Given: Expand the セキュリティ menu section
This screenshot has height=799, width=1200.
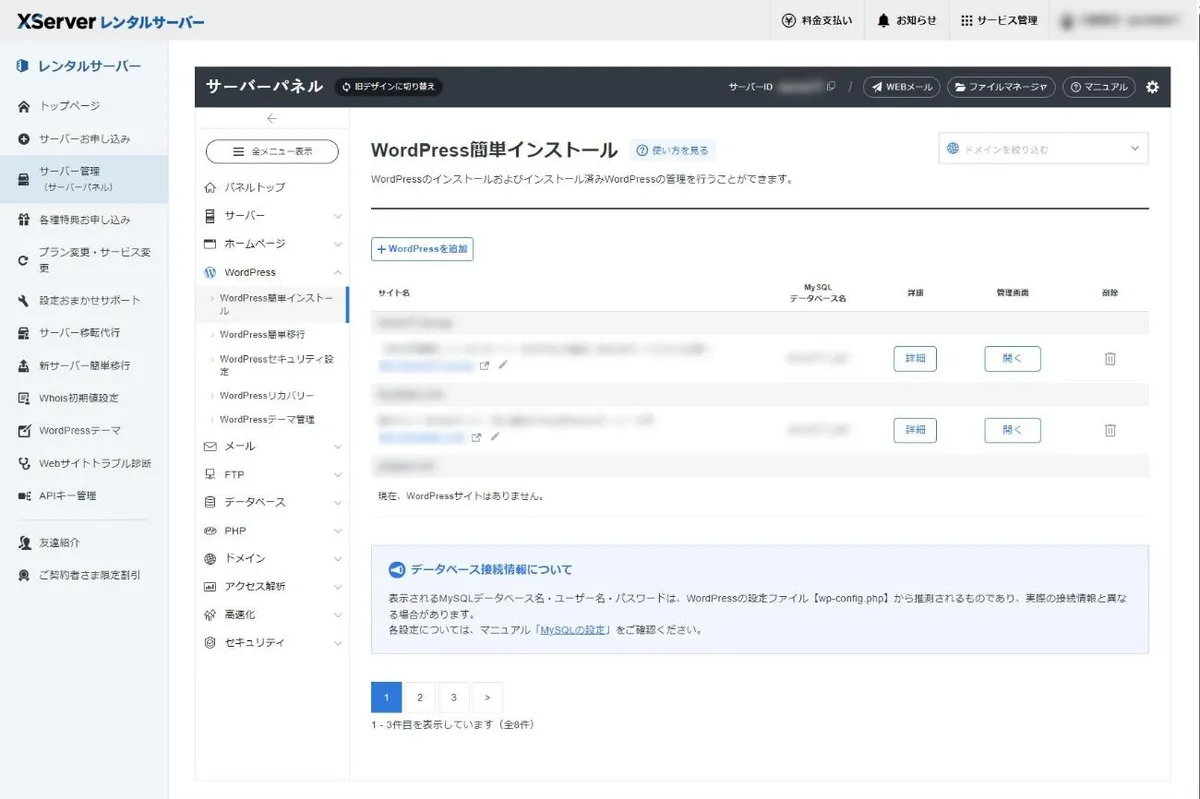Looking at the screenshot, I should (x=272, y=642).
